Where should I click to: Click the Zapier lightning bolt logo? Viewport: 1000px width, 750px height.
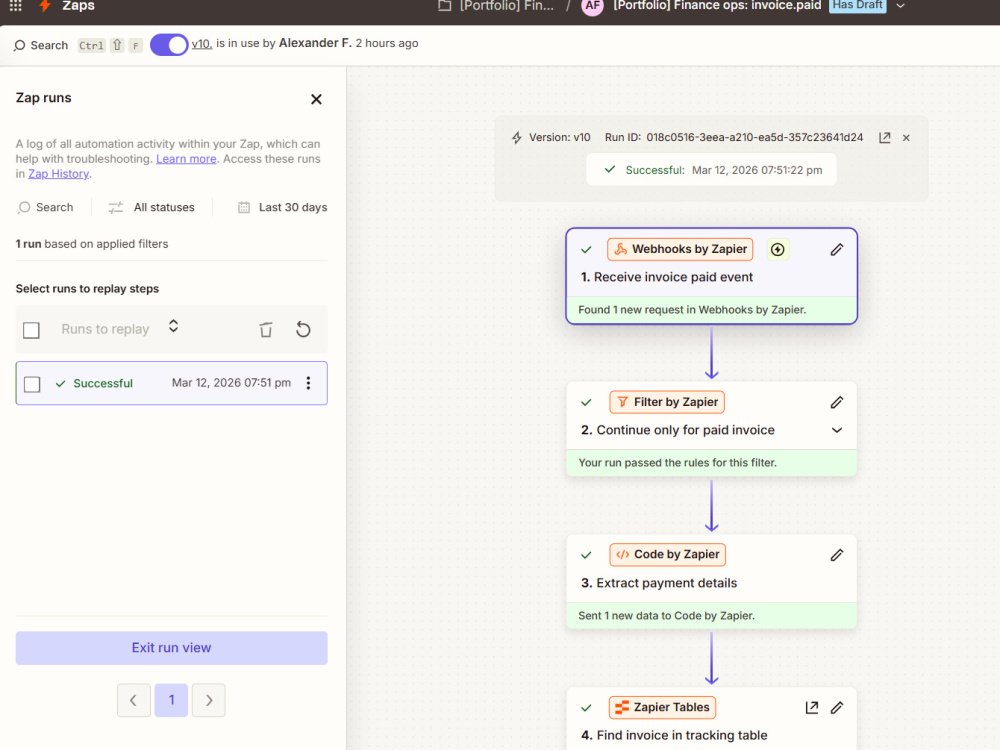(45, 6)
